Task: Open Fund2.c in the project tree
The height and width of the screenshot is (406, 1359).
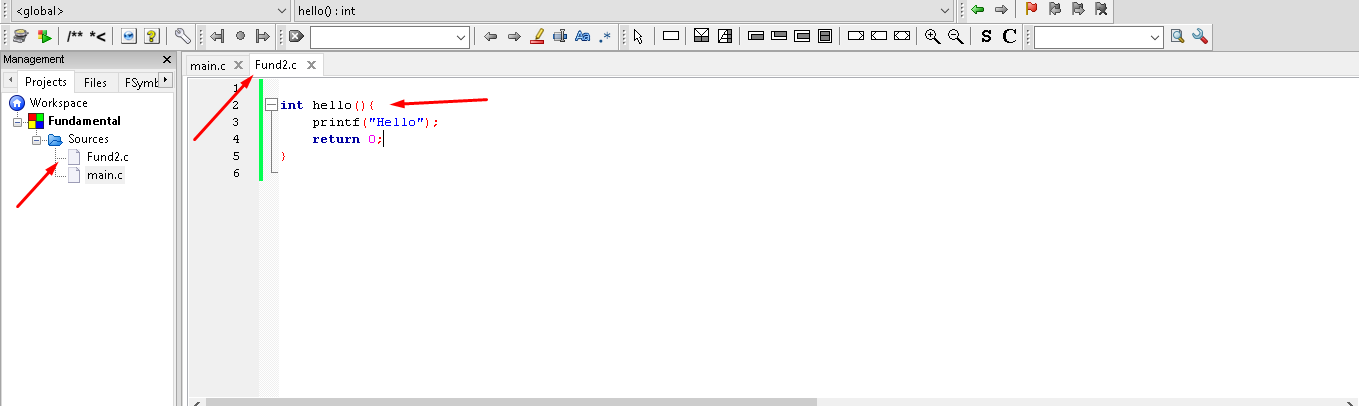Action: pyautogui.click(x=107, y=157)
